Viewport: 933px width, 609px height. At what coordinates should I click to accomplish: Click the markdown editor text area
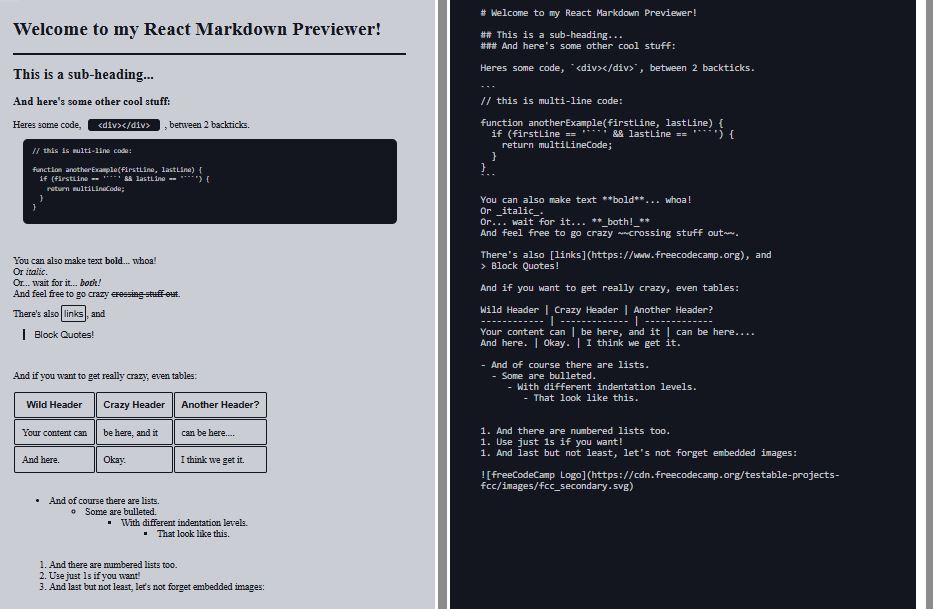click(x=682, y=304)
